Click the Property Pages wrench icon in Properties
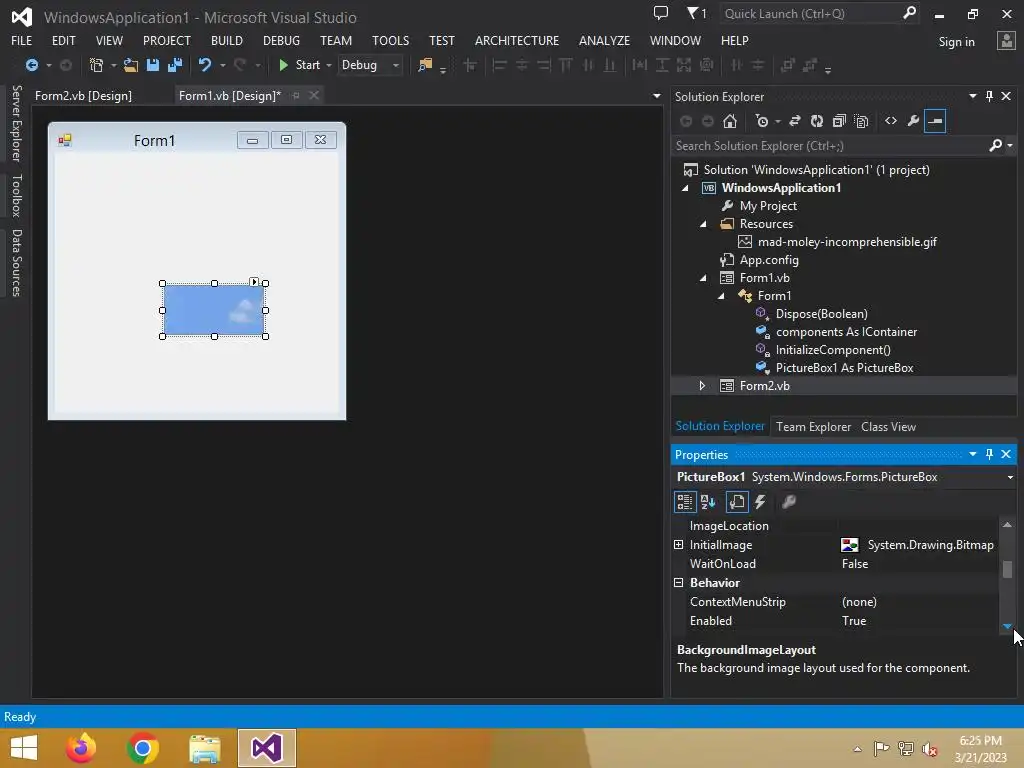Image resolution: width=1024 pixels, height=768 pixels. click(789, 502)
